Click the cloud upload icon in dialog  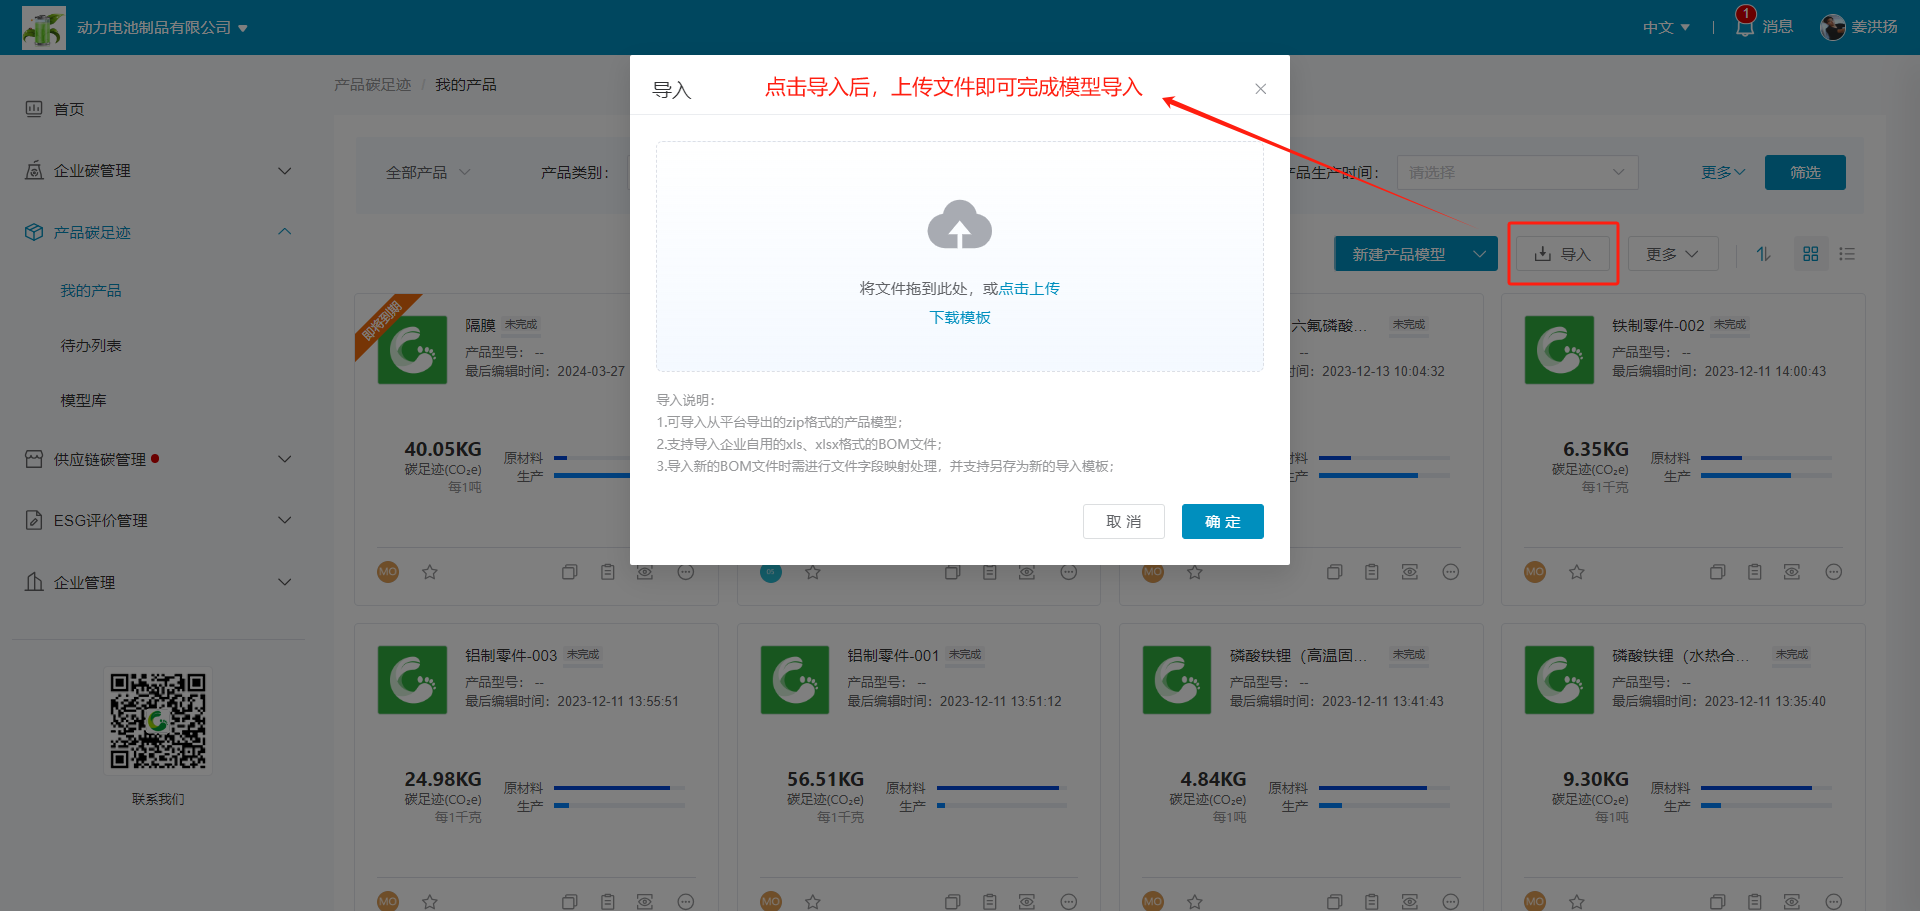click(x=959, y=225)
